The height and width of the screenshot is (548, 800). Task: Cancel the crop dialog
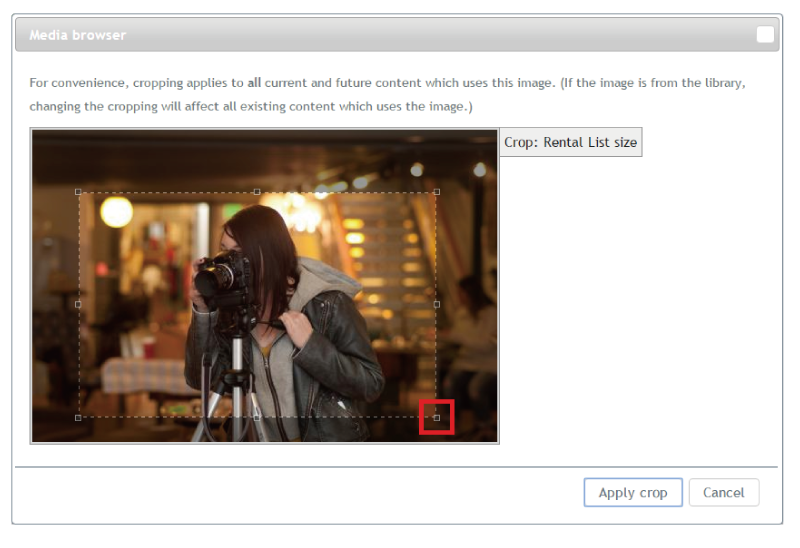coord(723,492)
